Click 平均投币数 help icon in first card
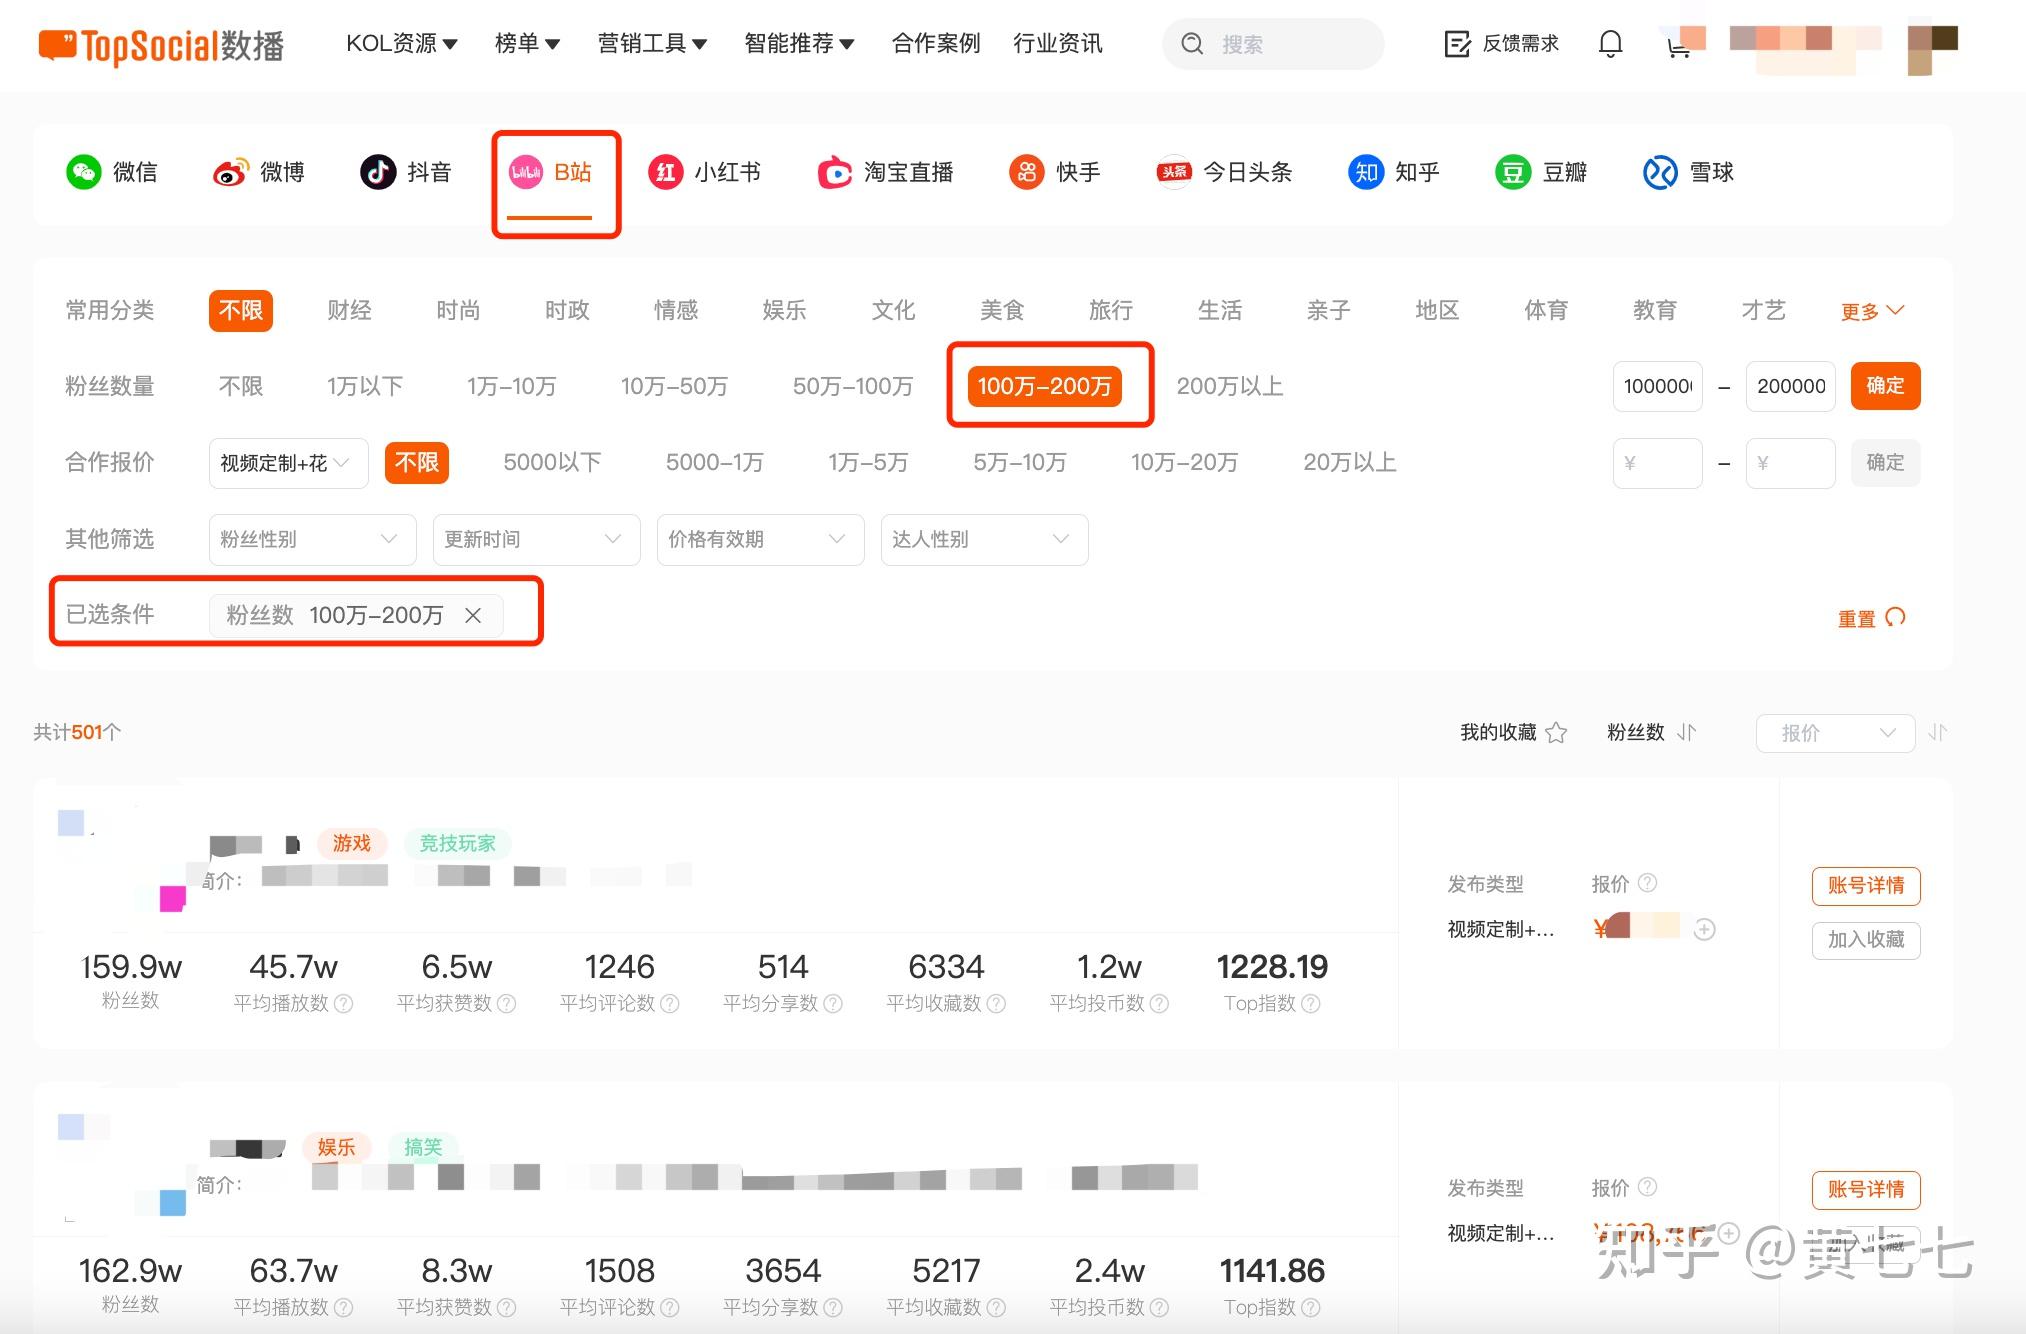Screen dimensions: 2026x1334 [x=1159, y=1003]
